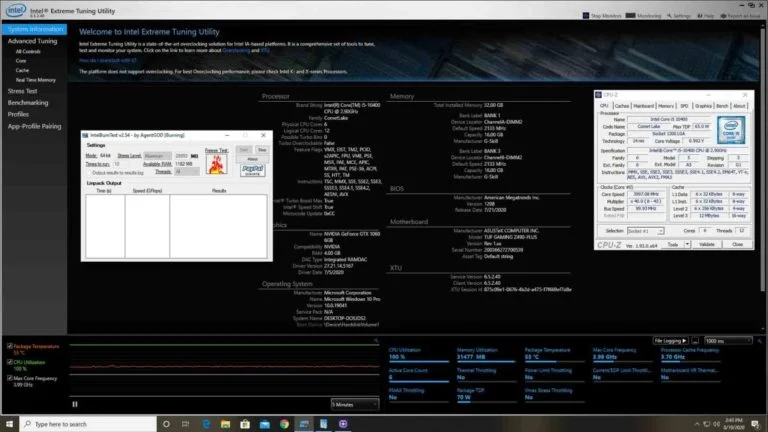This screenshot has width=768, height=432.
Task: Toggle 'Output results to results.log' checkbox
Action: tap(89, 173)
